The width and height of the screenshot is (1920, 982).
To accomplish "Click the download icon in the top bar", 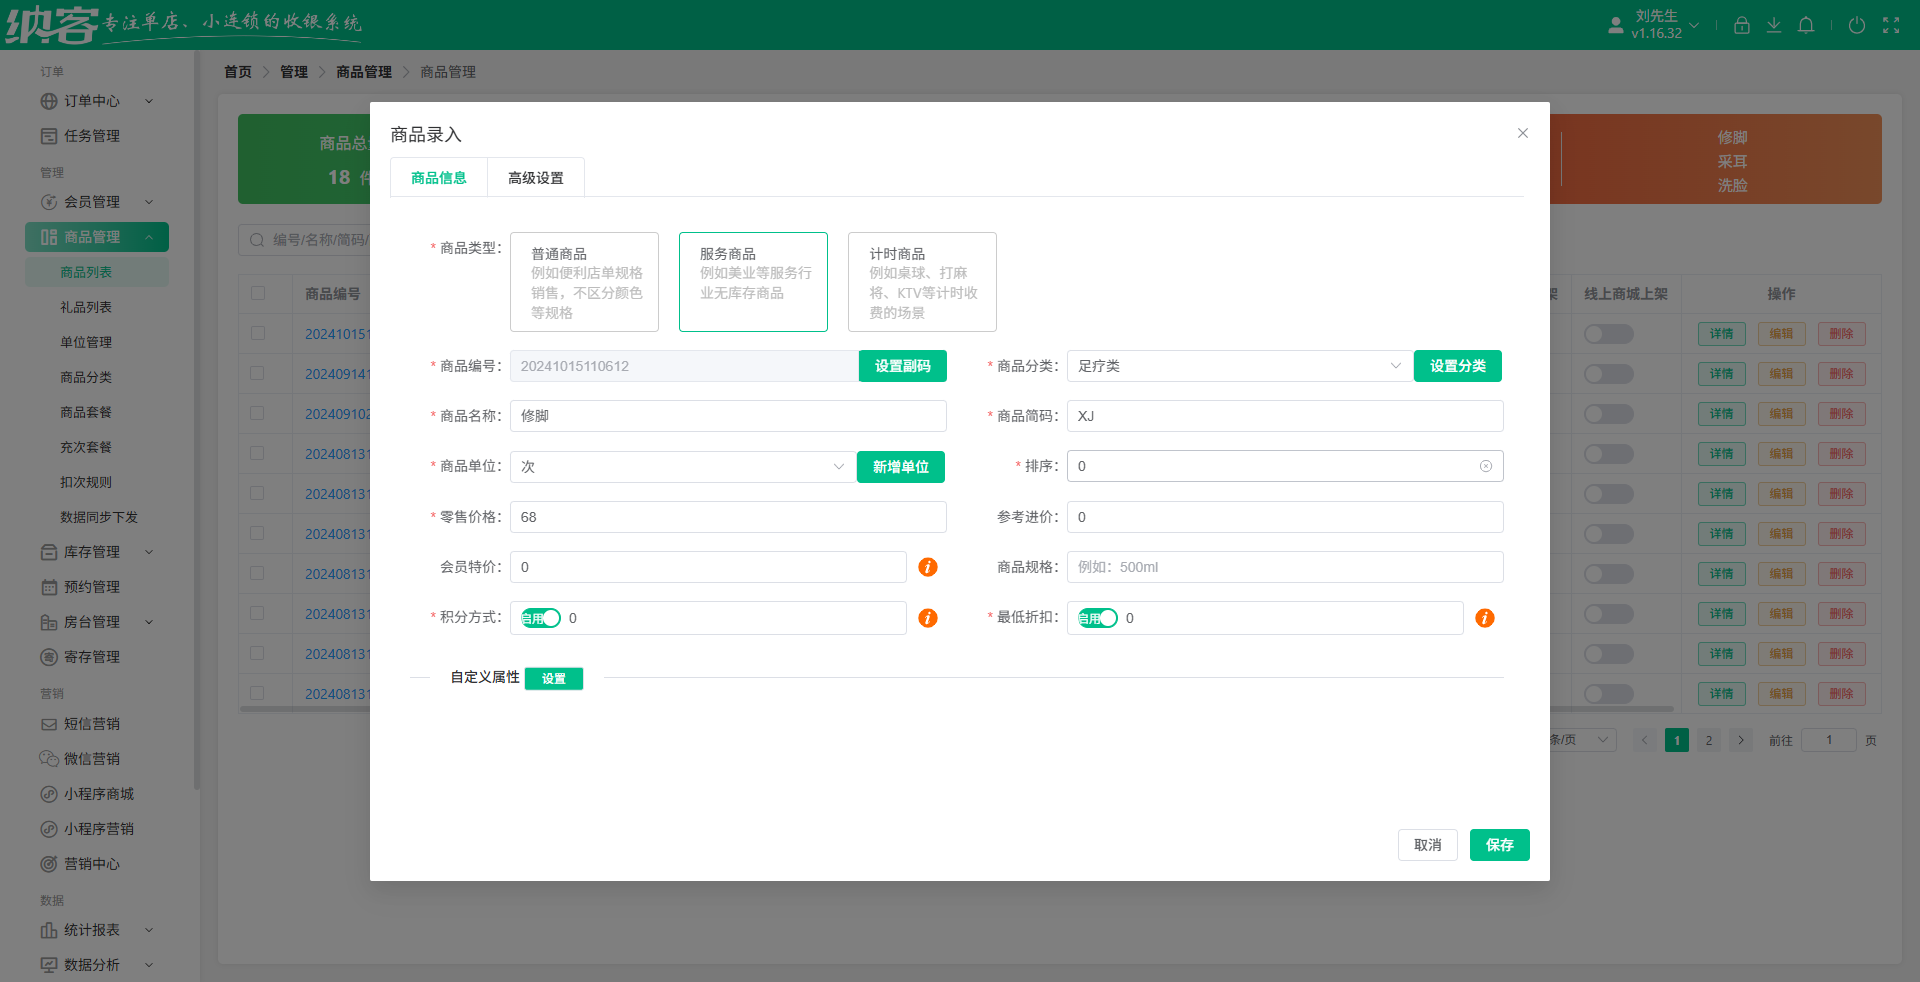I will tap(1774, 25).
